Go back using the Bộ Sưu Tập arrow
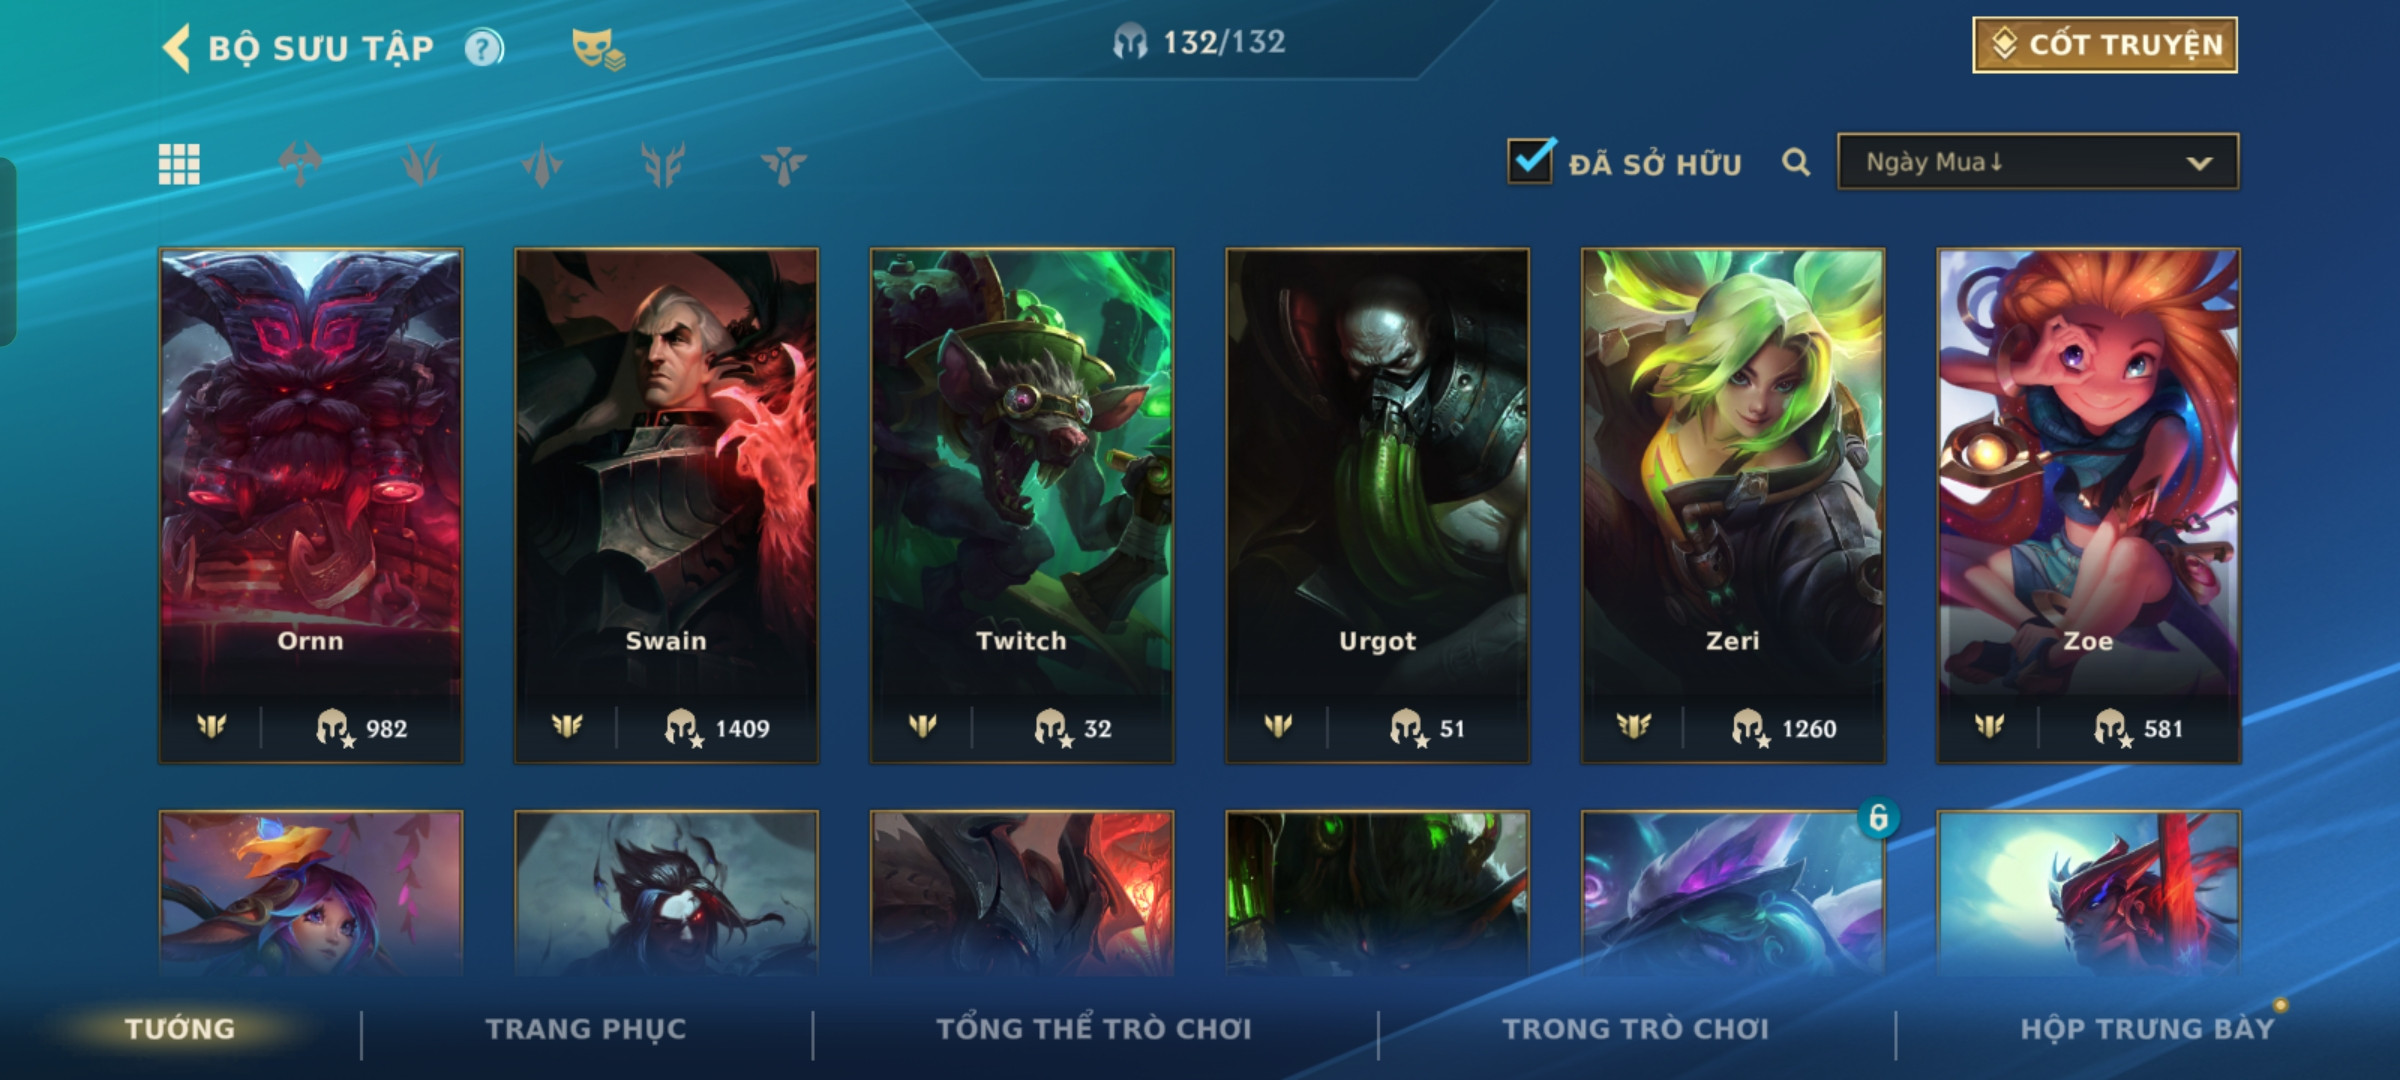This screenshot has width=2400, height=1080. tap(177, 48)
